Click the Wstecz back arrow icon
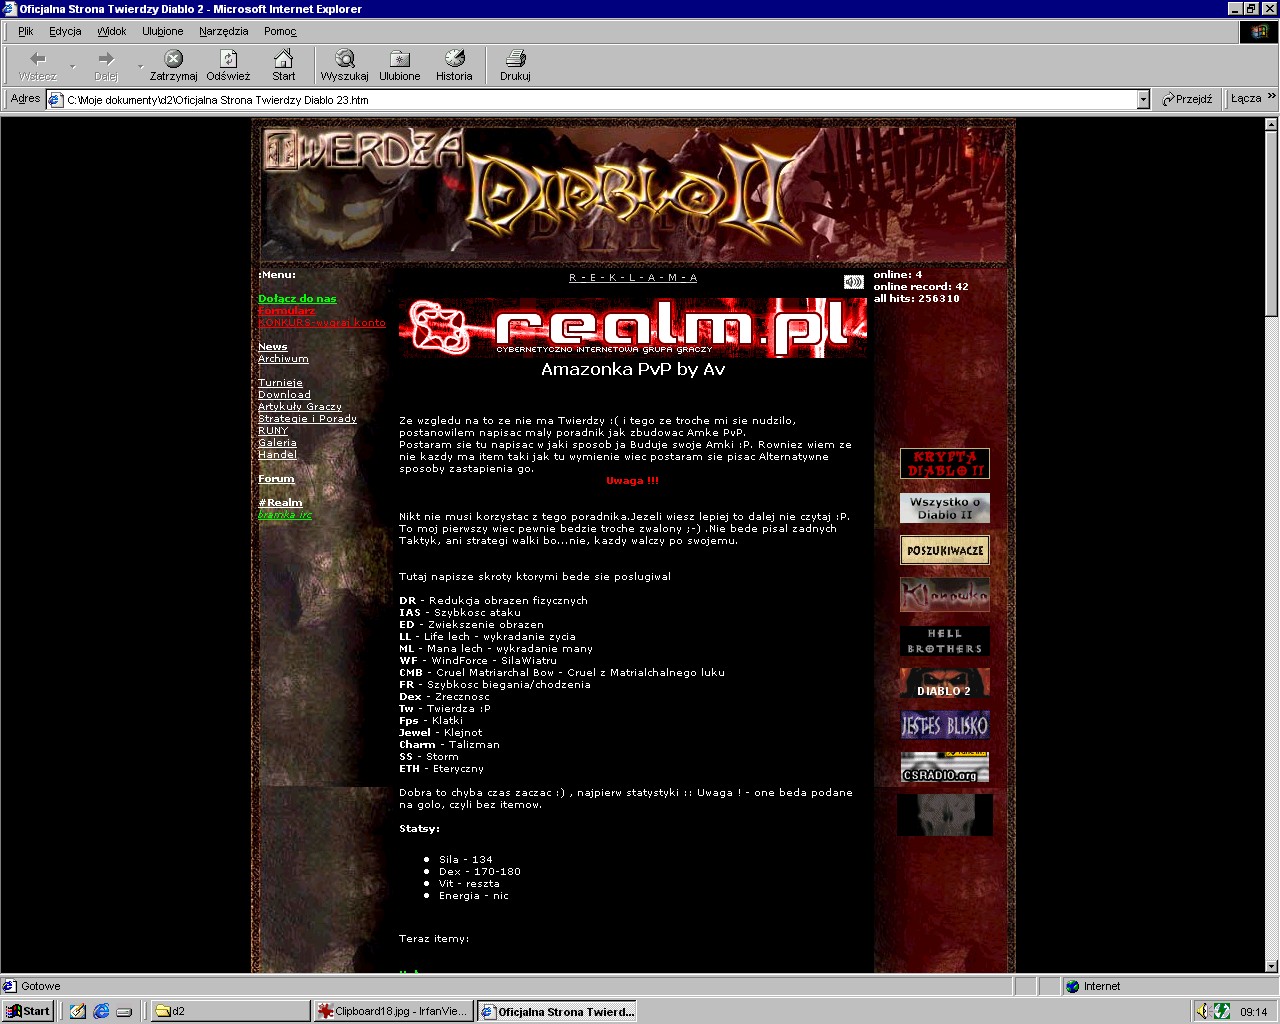Viewport: 1280px width, 1024px height. click(38, 59)
